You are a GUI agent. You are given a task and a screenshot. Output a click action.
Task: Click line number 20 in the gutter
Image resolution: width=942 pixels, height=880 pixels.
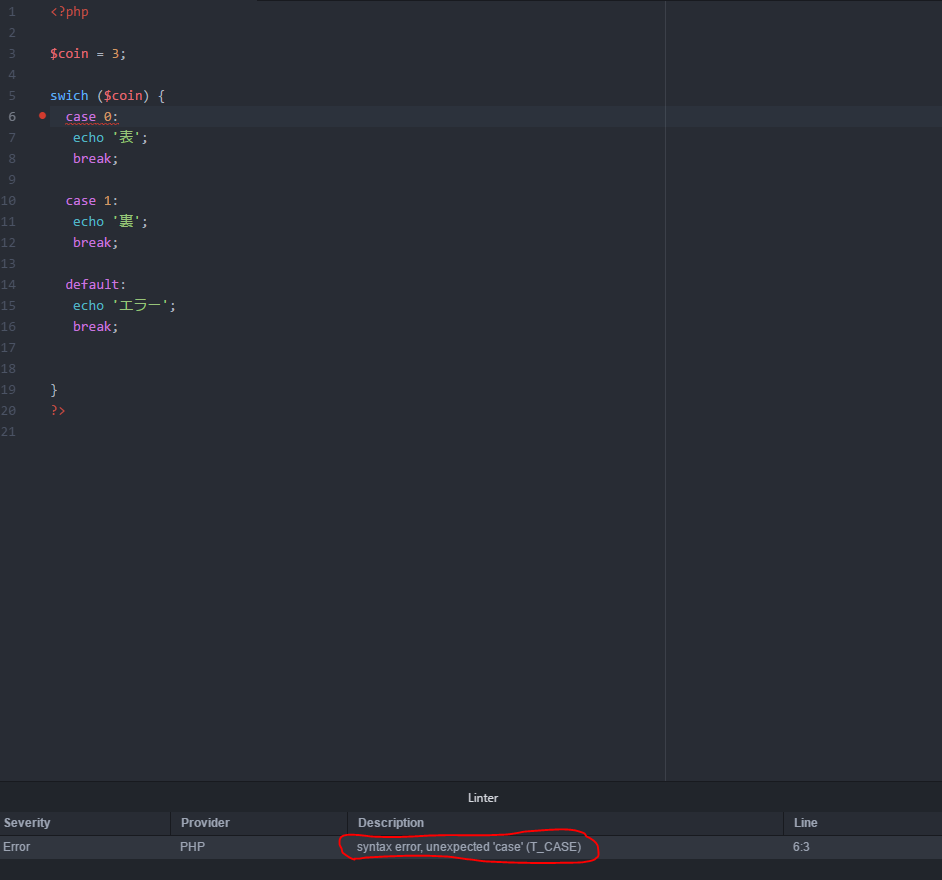pyautogui.click(x=9, y=410)
